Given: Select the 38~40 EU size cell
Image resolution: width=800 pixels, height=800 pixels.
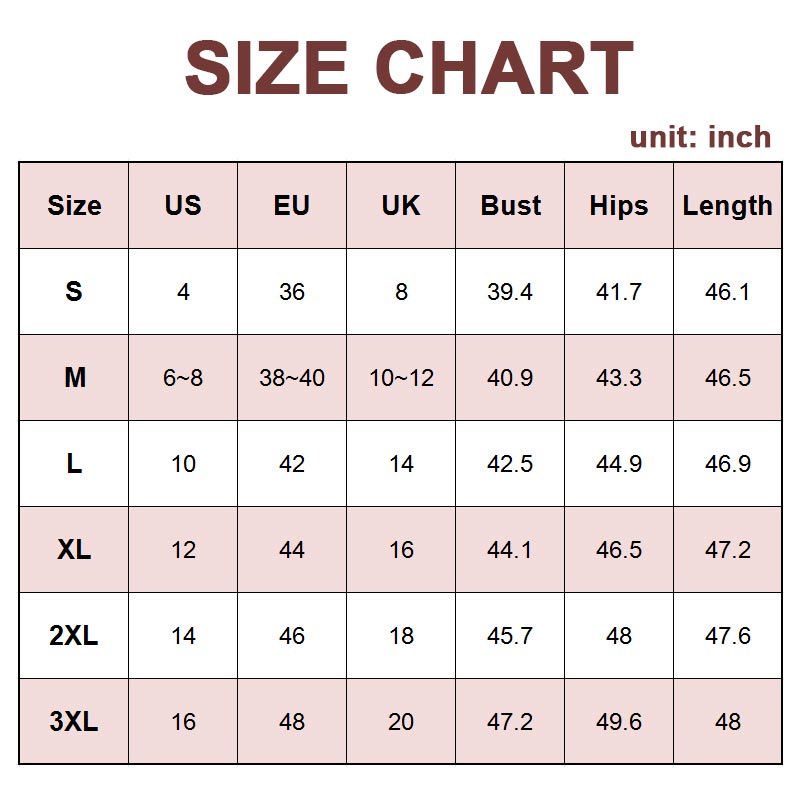Looking at the screenshot, I should tap(292, 378).
